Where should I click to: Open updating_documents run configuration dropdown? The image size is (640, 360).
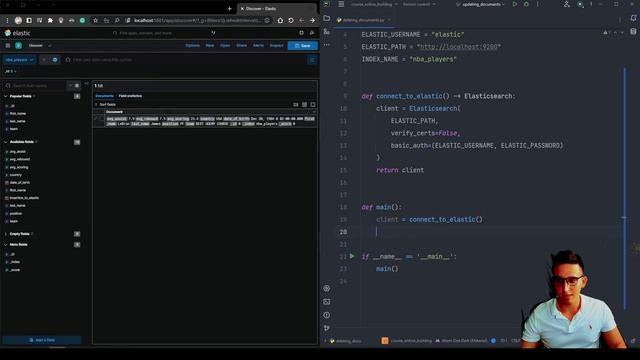[480, 4]
